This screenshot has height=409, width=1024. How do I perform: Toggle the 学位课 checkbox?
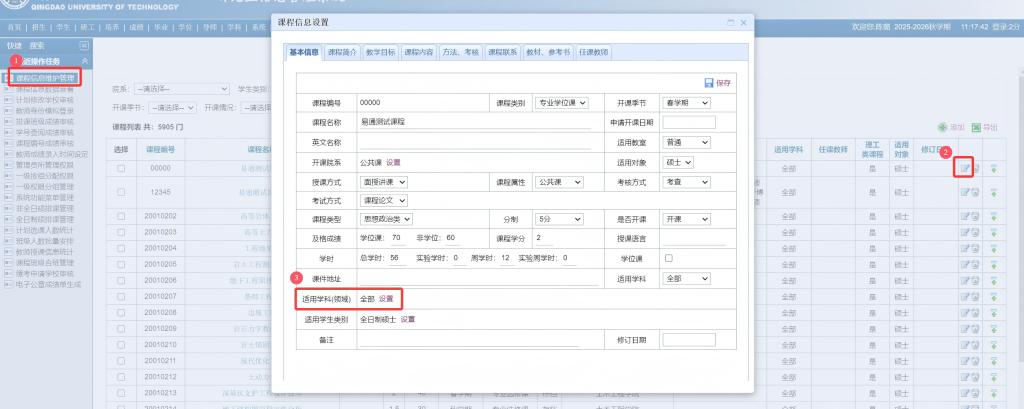tap(668, 258)
